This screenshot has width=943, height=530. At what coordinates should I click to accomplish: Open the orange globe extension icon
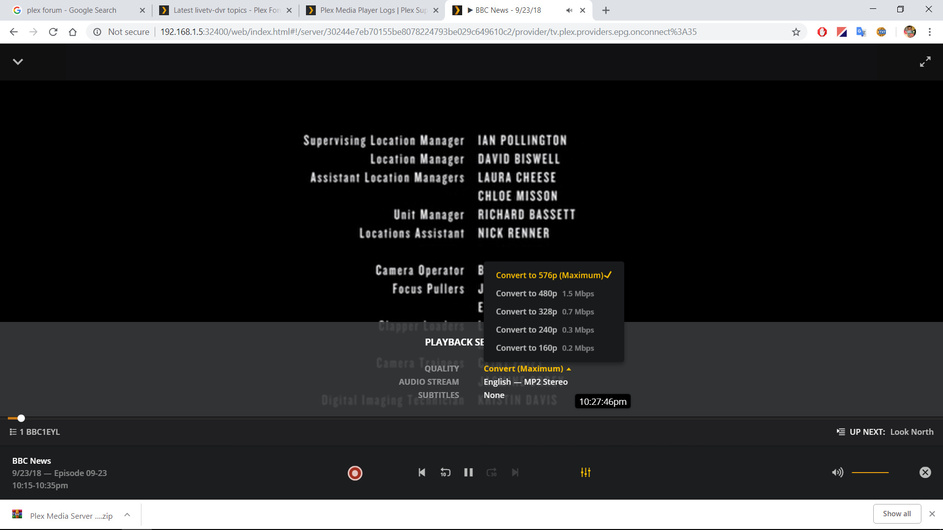pos(881,32)
